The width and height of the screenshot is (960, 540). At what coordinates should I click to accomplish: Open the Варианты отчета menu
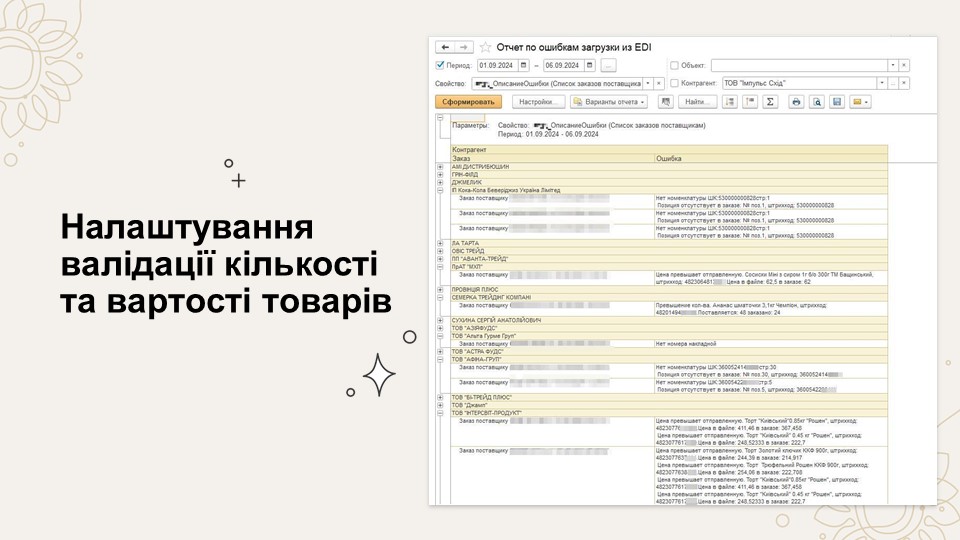pos(609,102)
